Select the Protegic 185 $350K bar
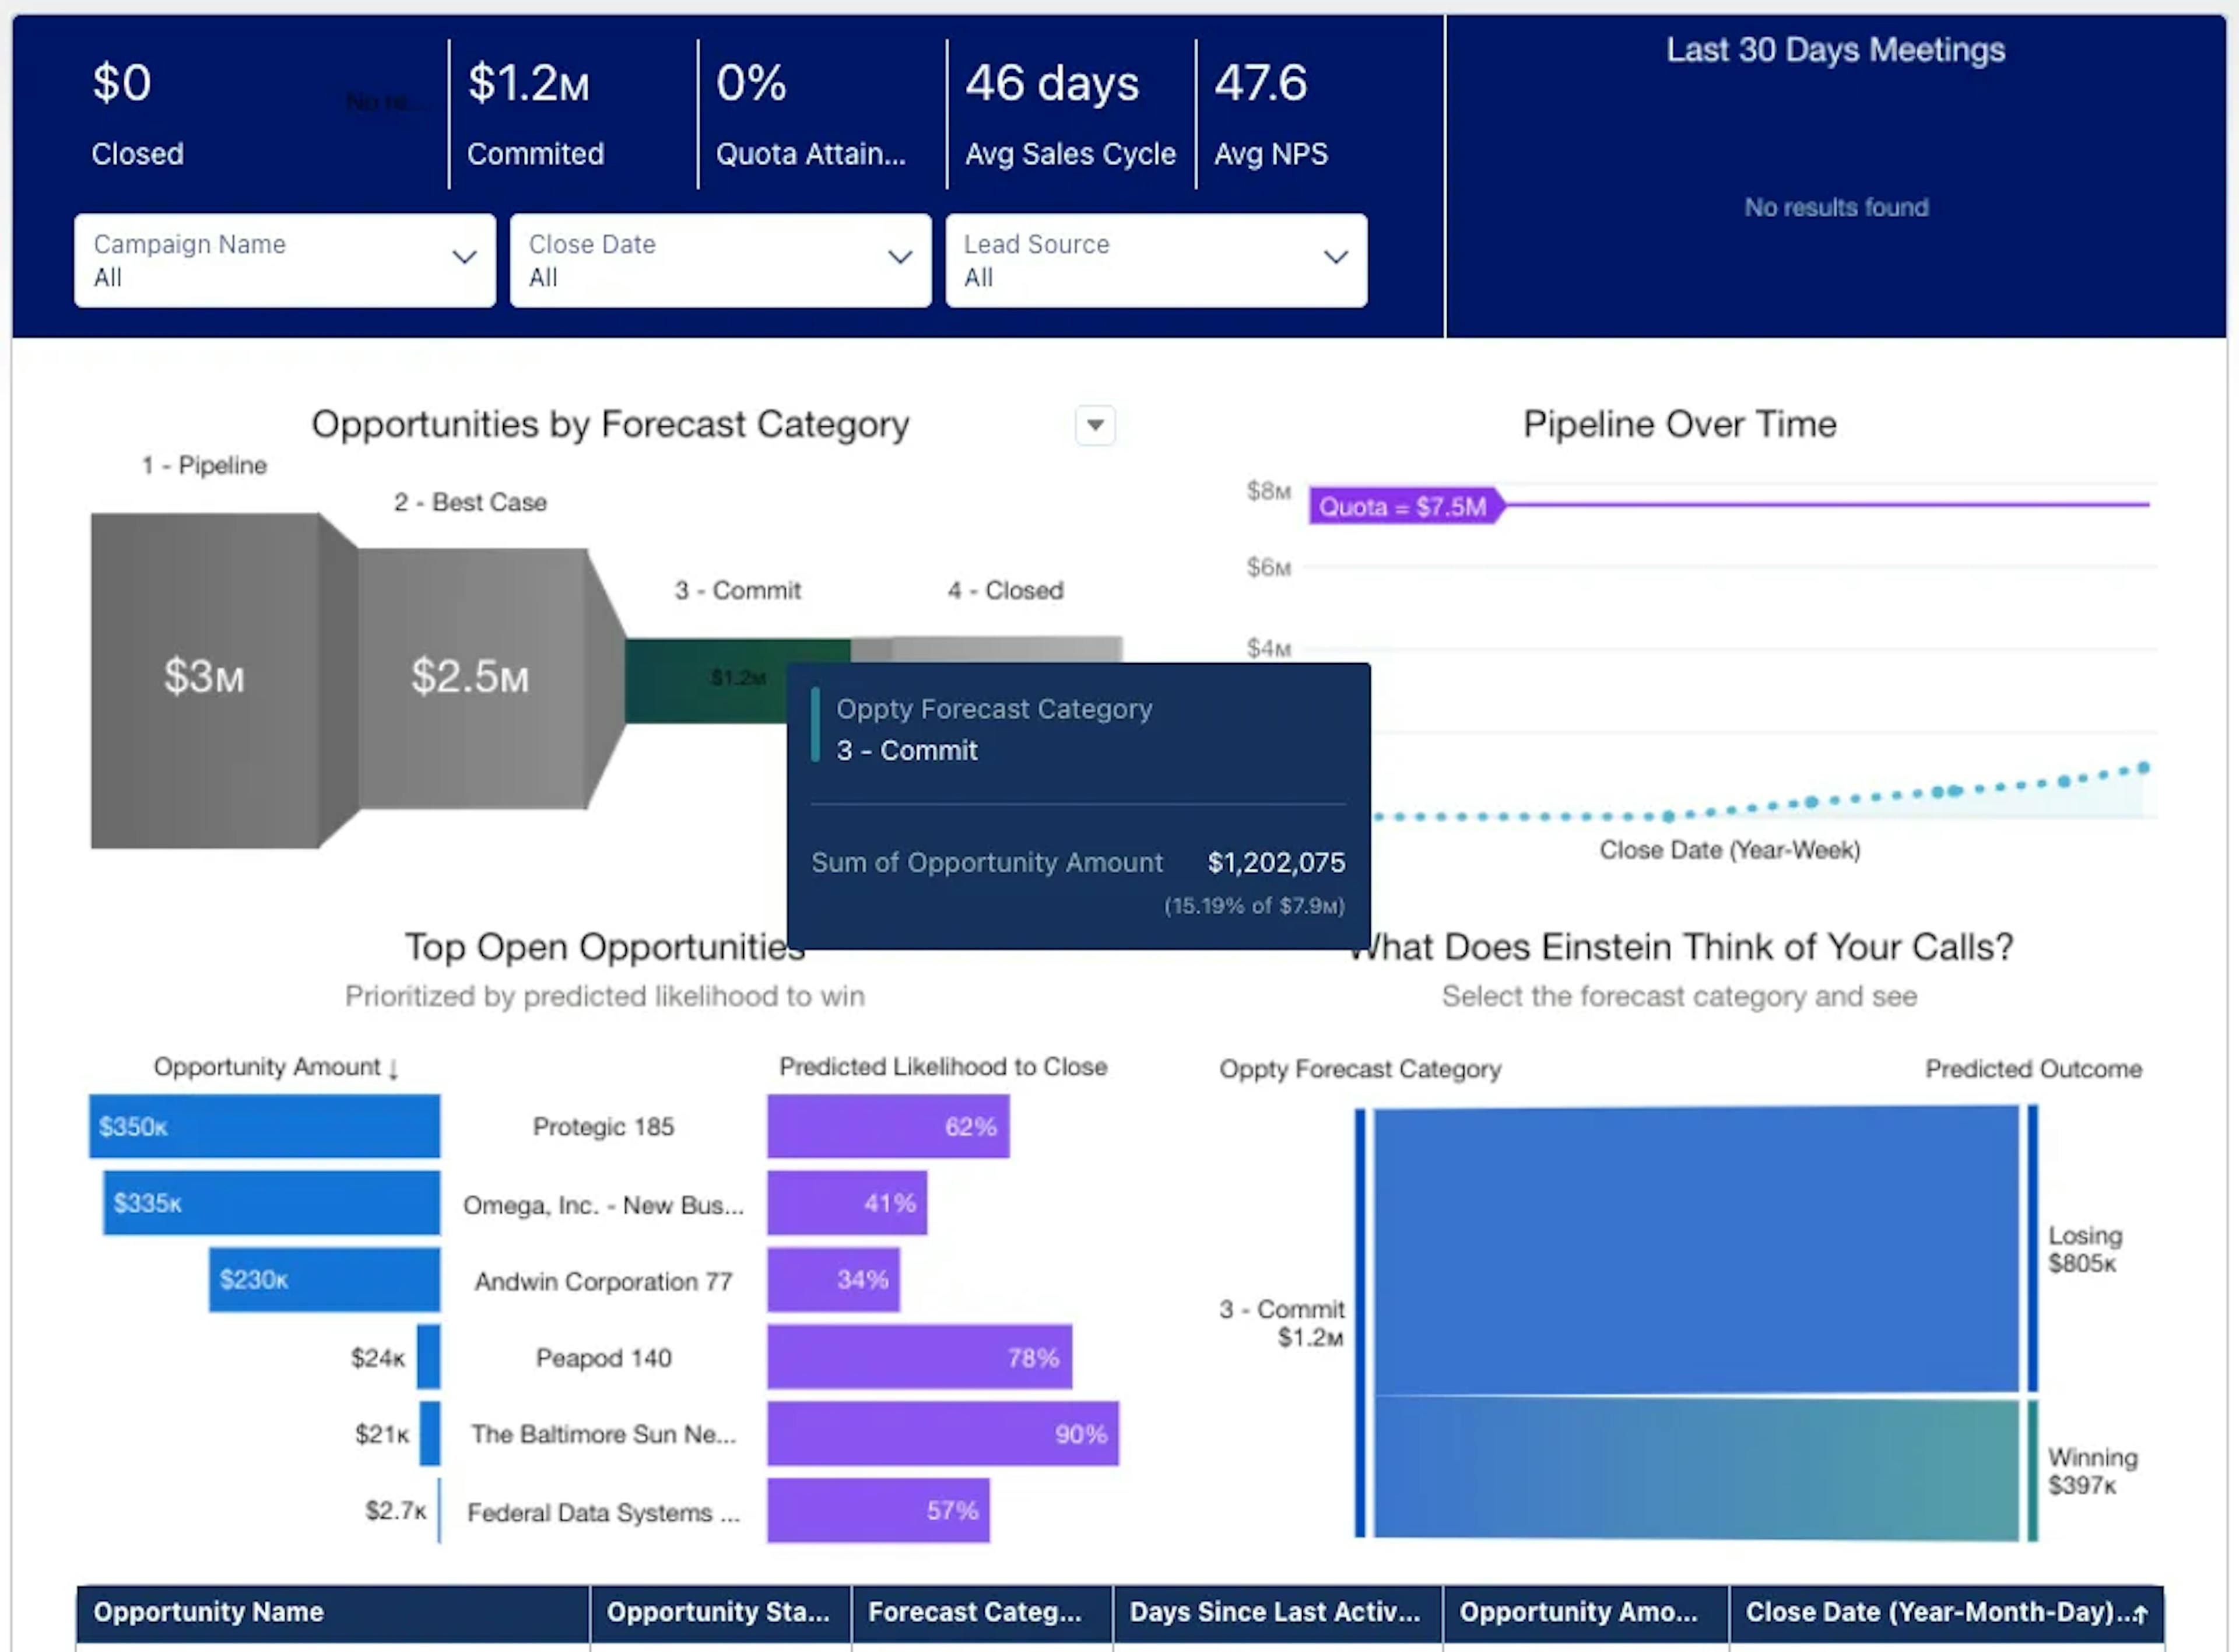The image size is (2239, 1652). (x=264, y=1127)
